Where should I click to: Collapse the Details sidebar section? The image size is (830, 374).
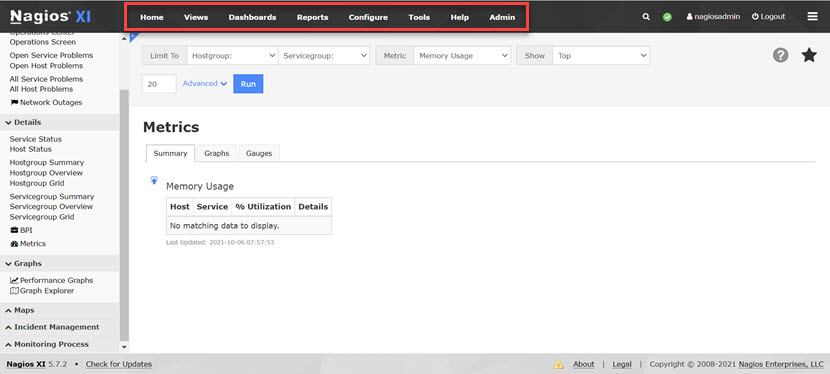59,122
